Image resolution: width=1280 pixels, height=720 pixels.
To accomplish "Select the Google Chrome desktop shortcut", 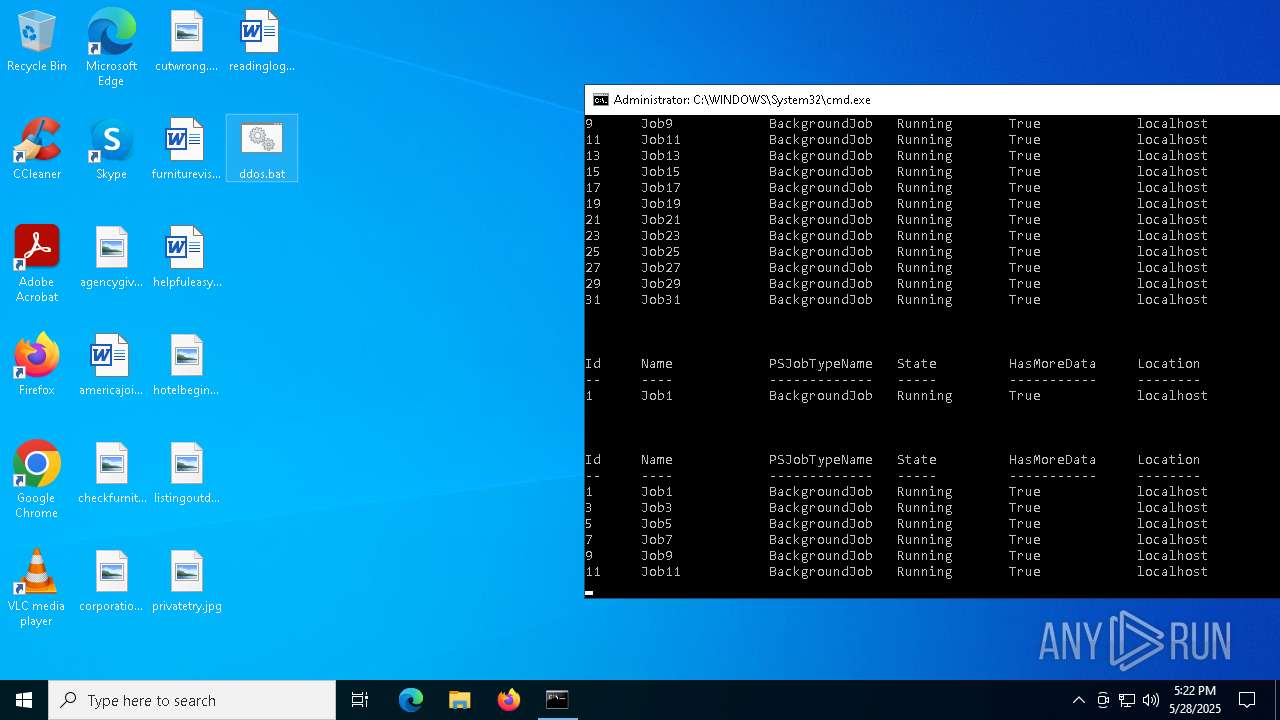I will [x=37, y=479].
